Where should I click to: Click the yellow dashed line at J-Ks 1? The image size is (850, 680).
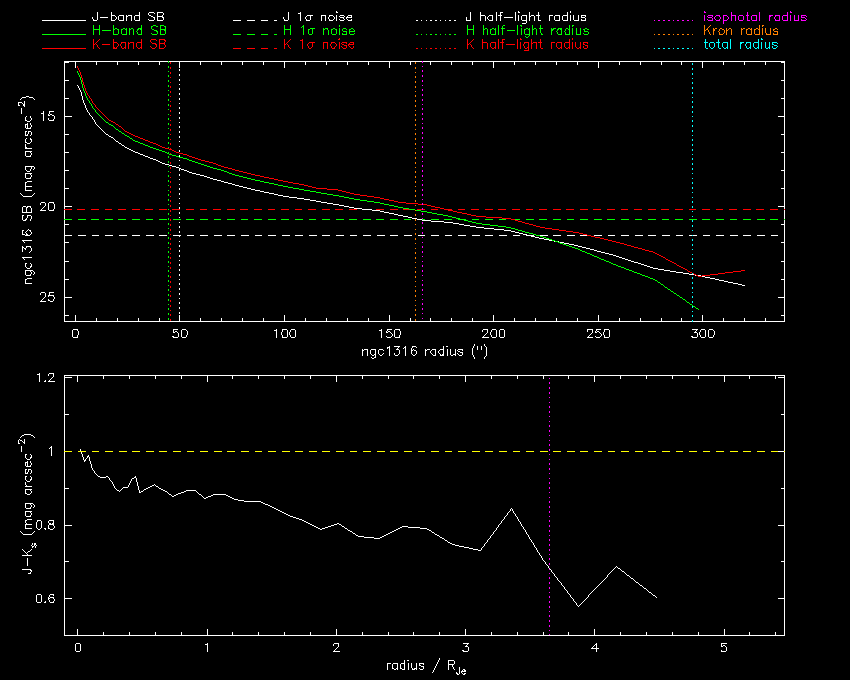(x=424, y=451)
